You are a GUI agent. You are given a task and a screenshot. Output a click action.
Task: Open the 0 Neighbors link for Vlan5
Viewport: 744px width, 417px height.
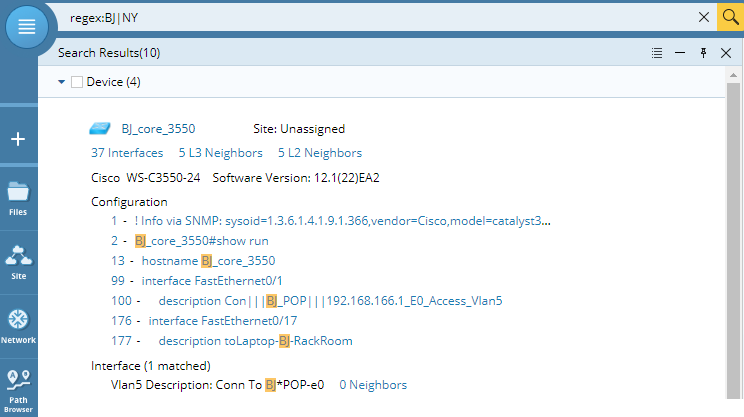pos(373,385)
